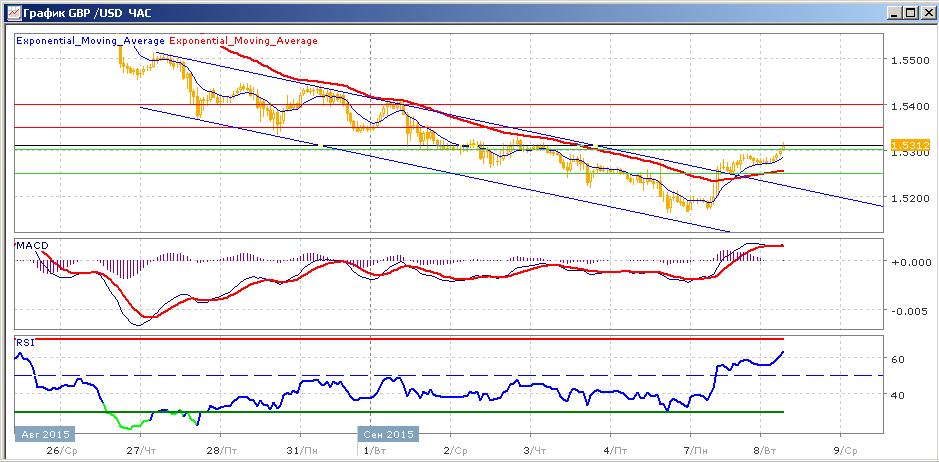Click the 28/Пт date label
Image resolution: width=939 pixels, height=462 pixels.
pos(222,449)
